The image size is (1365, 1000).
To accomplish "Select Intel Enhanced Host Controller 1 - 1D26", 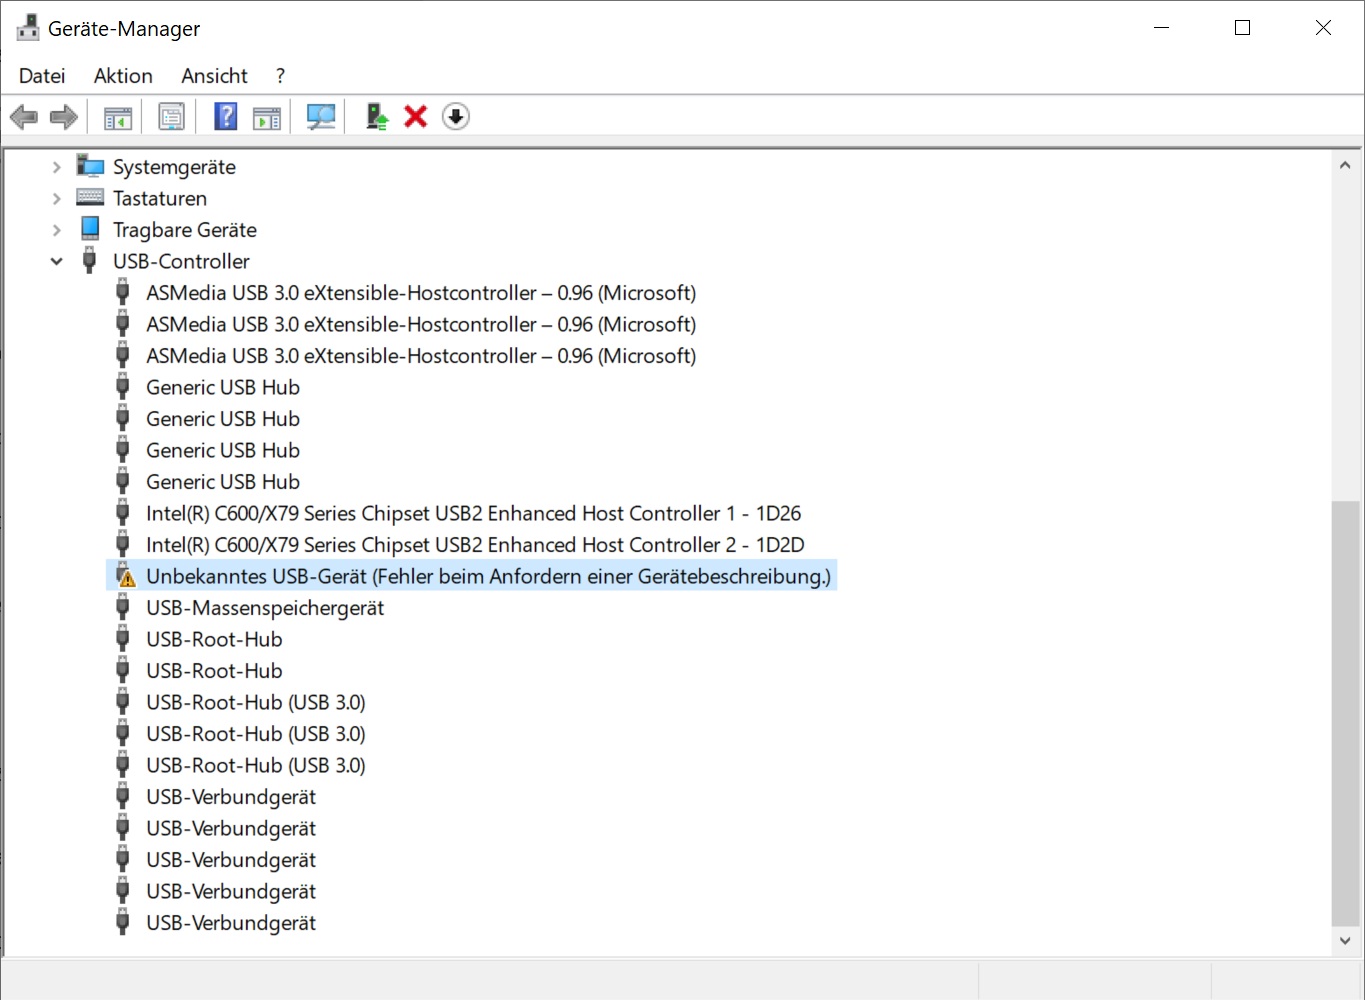I will [x=473, y=513].
